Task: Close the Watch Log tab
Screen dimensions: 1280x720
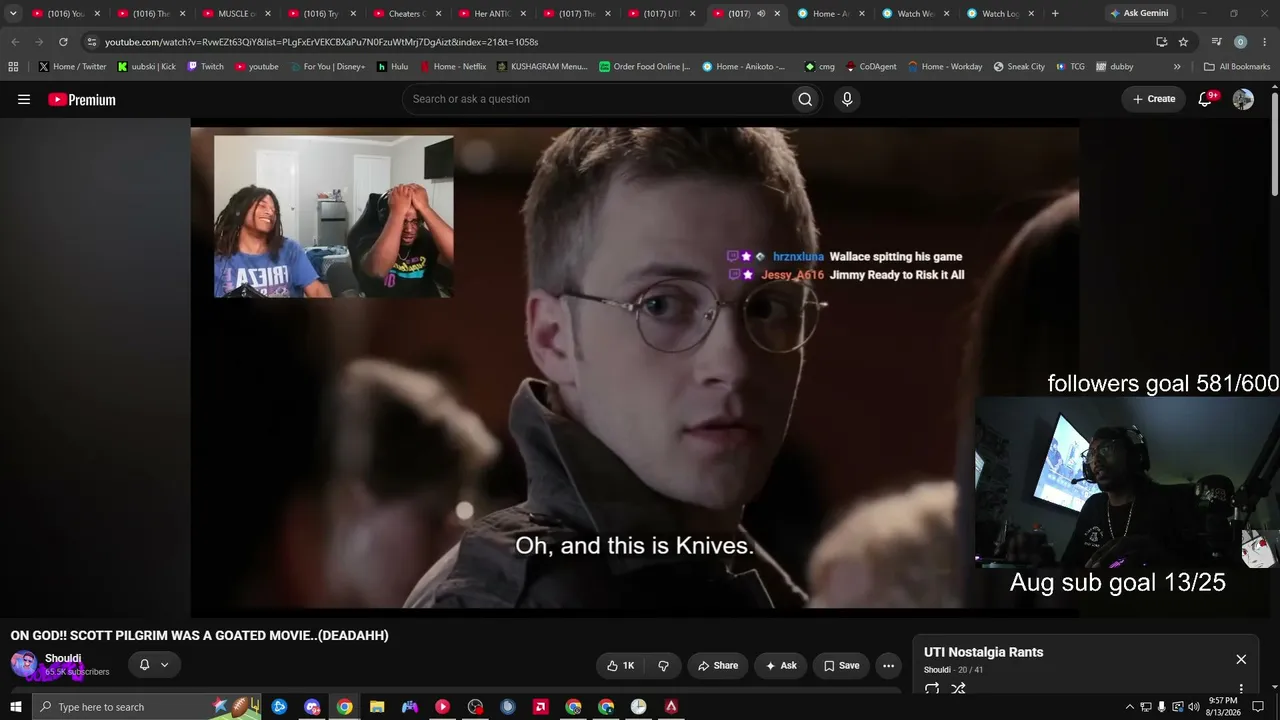Action: [1031, 14]
